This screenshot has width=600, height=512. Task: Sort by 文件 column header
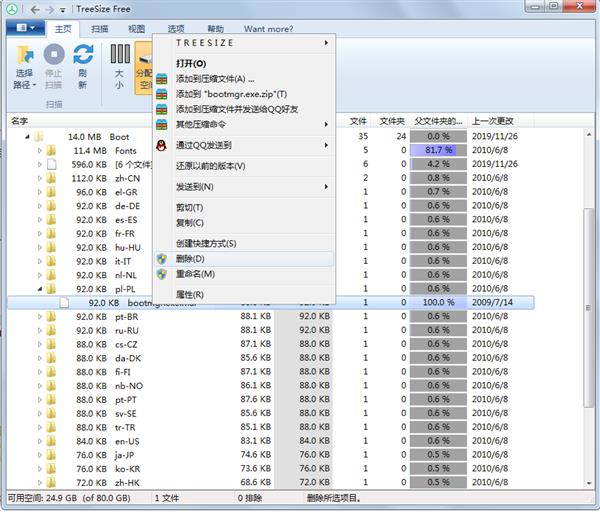(358, 121)
